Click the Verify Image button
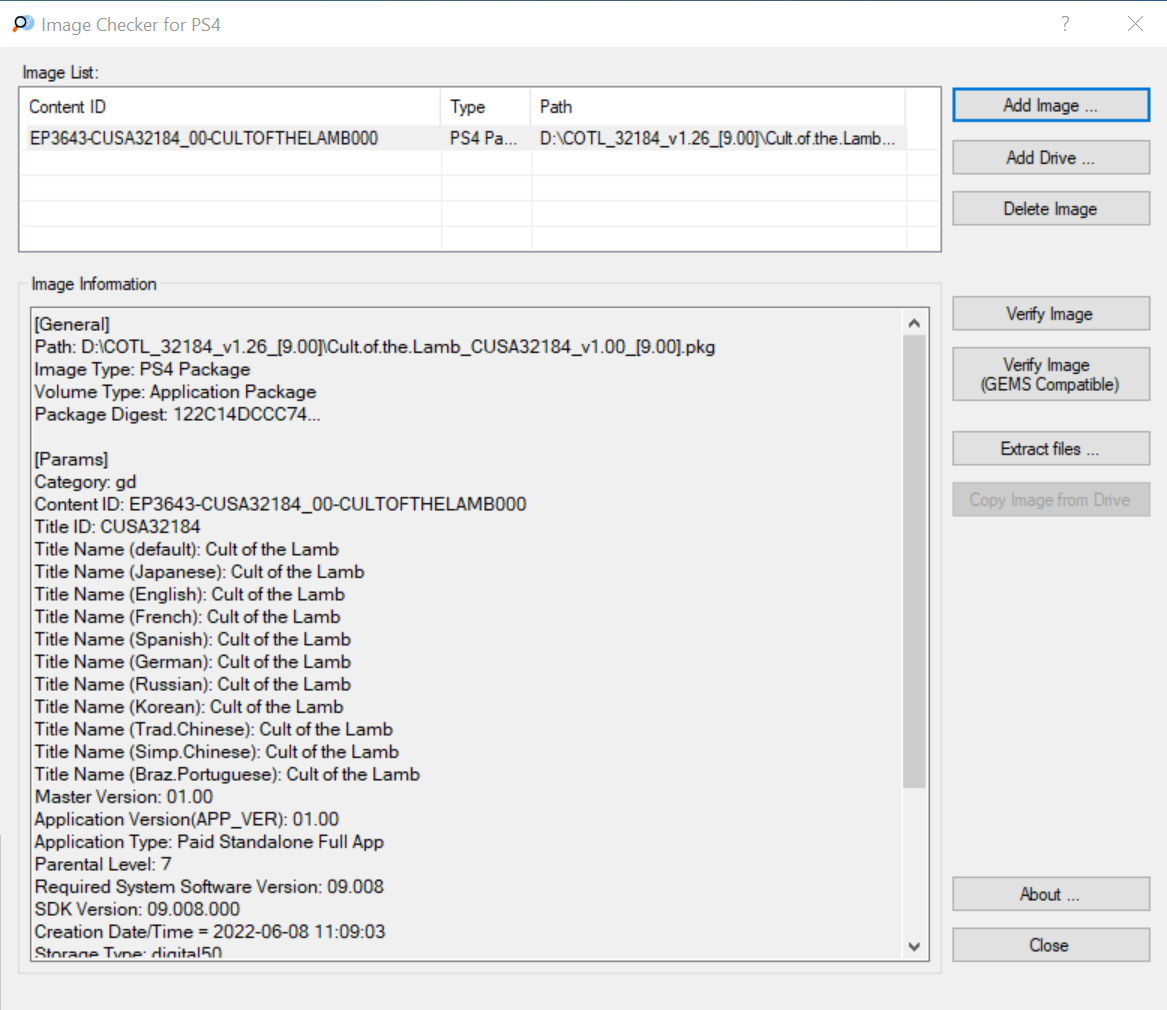 click(1050, 314)
